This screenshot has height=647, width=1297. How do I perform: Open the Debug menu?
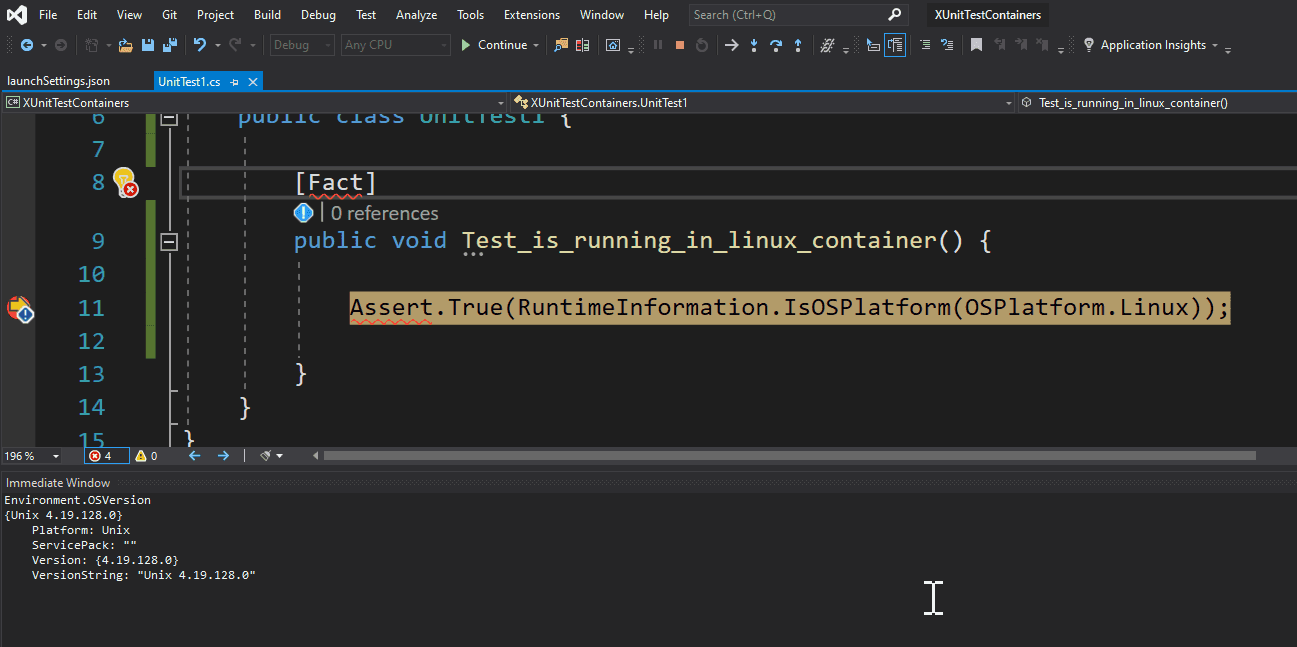(x=318, y=15)
